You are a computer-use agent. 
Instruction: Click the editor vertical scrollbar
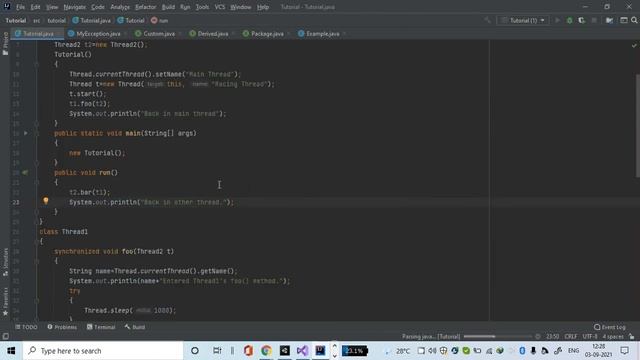point(637,126)
